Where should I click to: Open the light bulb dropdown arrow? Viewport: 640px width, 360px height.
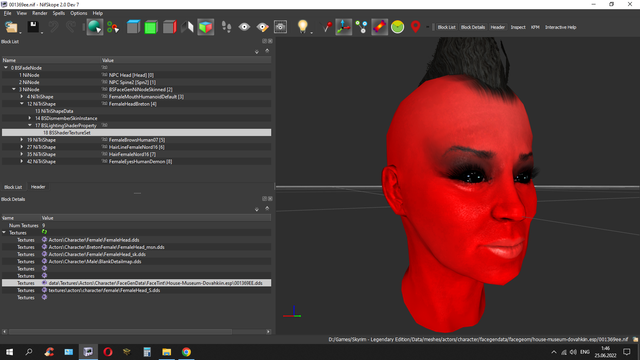pyautogui.click(x=311, y=32)
